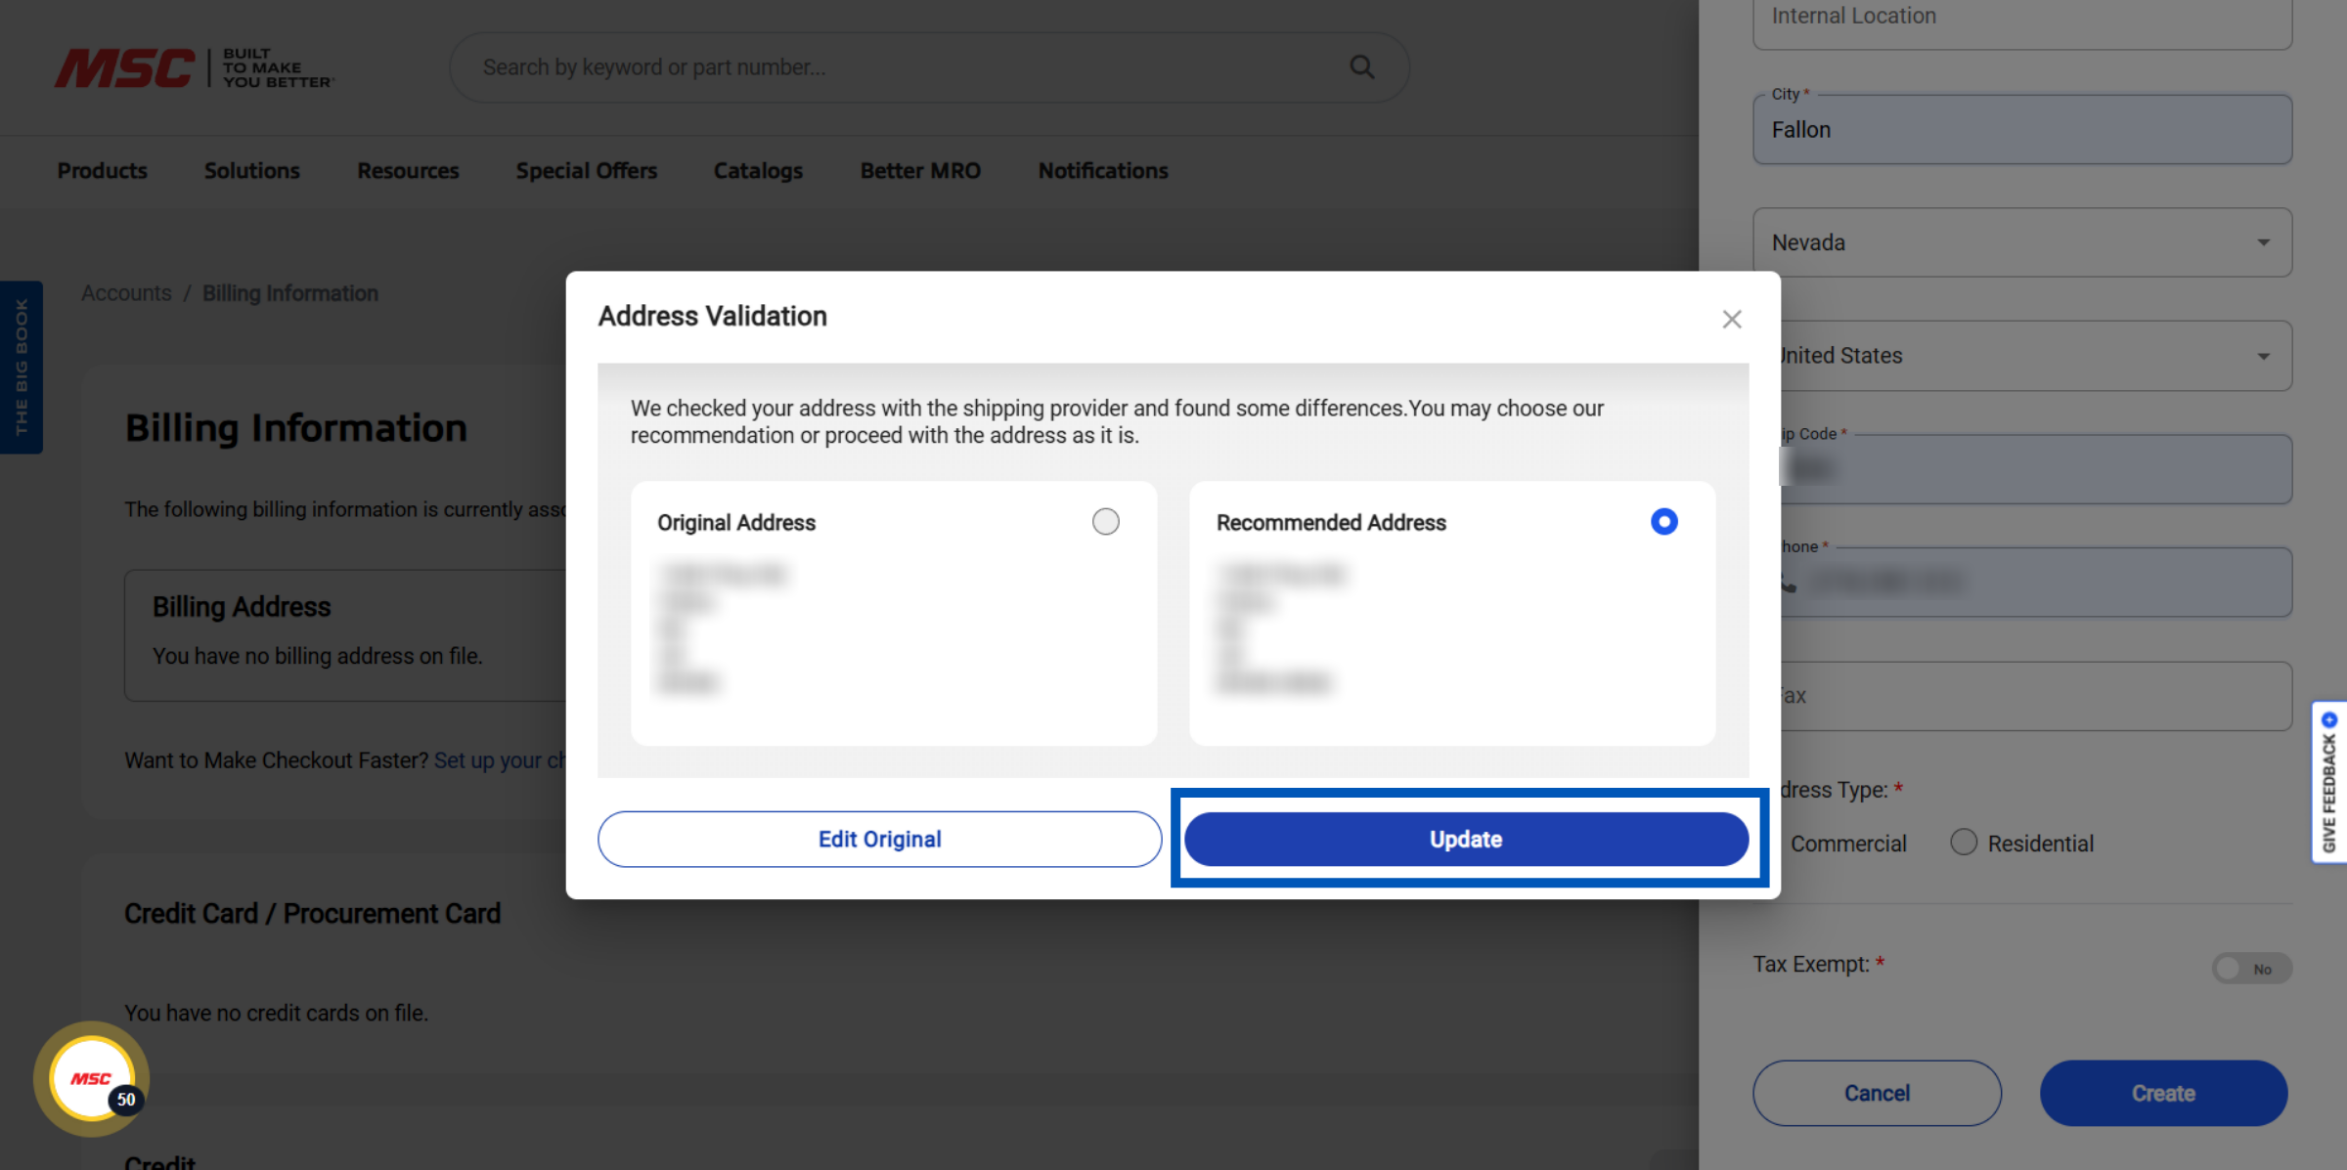The image size is (2347, 1170).
Task: Open The Big Book side tab
Action: [21, 367]
